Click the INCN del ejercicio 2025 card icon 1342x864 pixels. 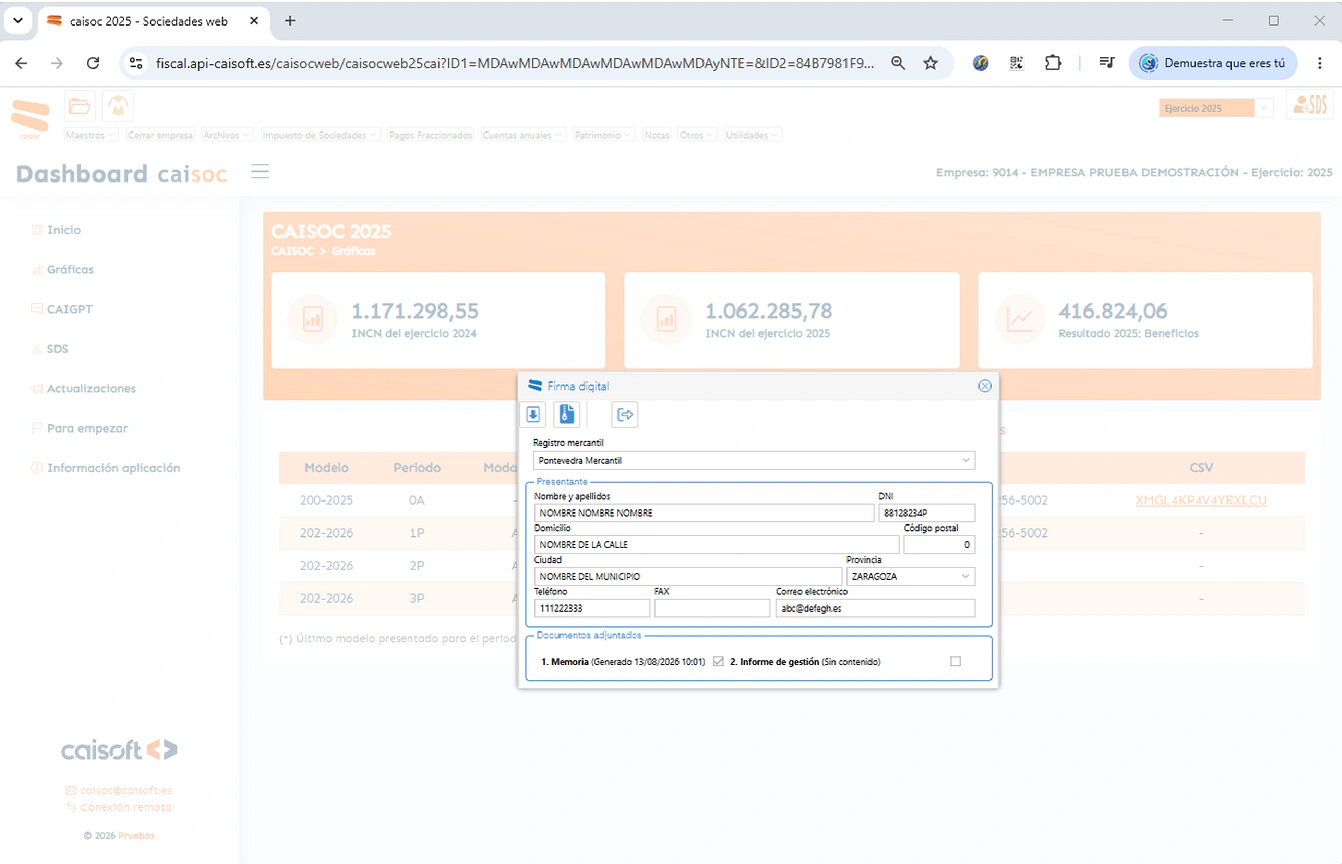click(666, 320)
